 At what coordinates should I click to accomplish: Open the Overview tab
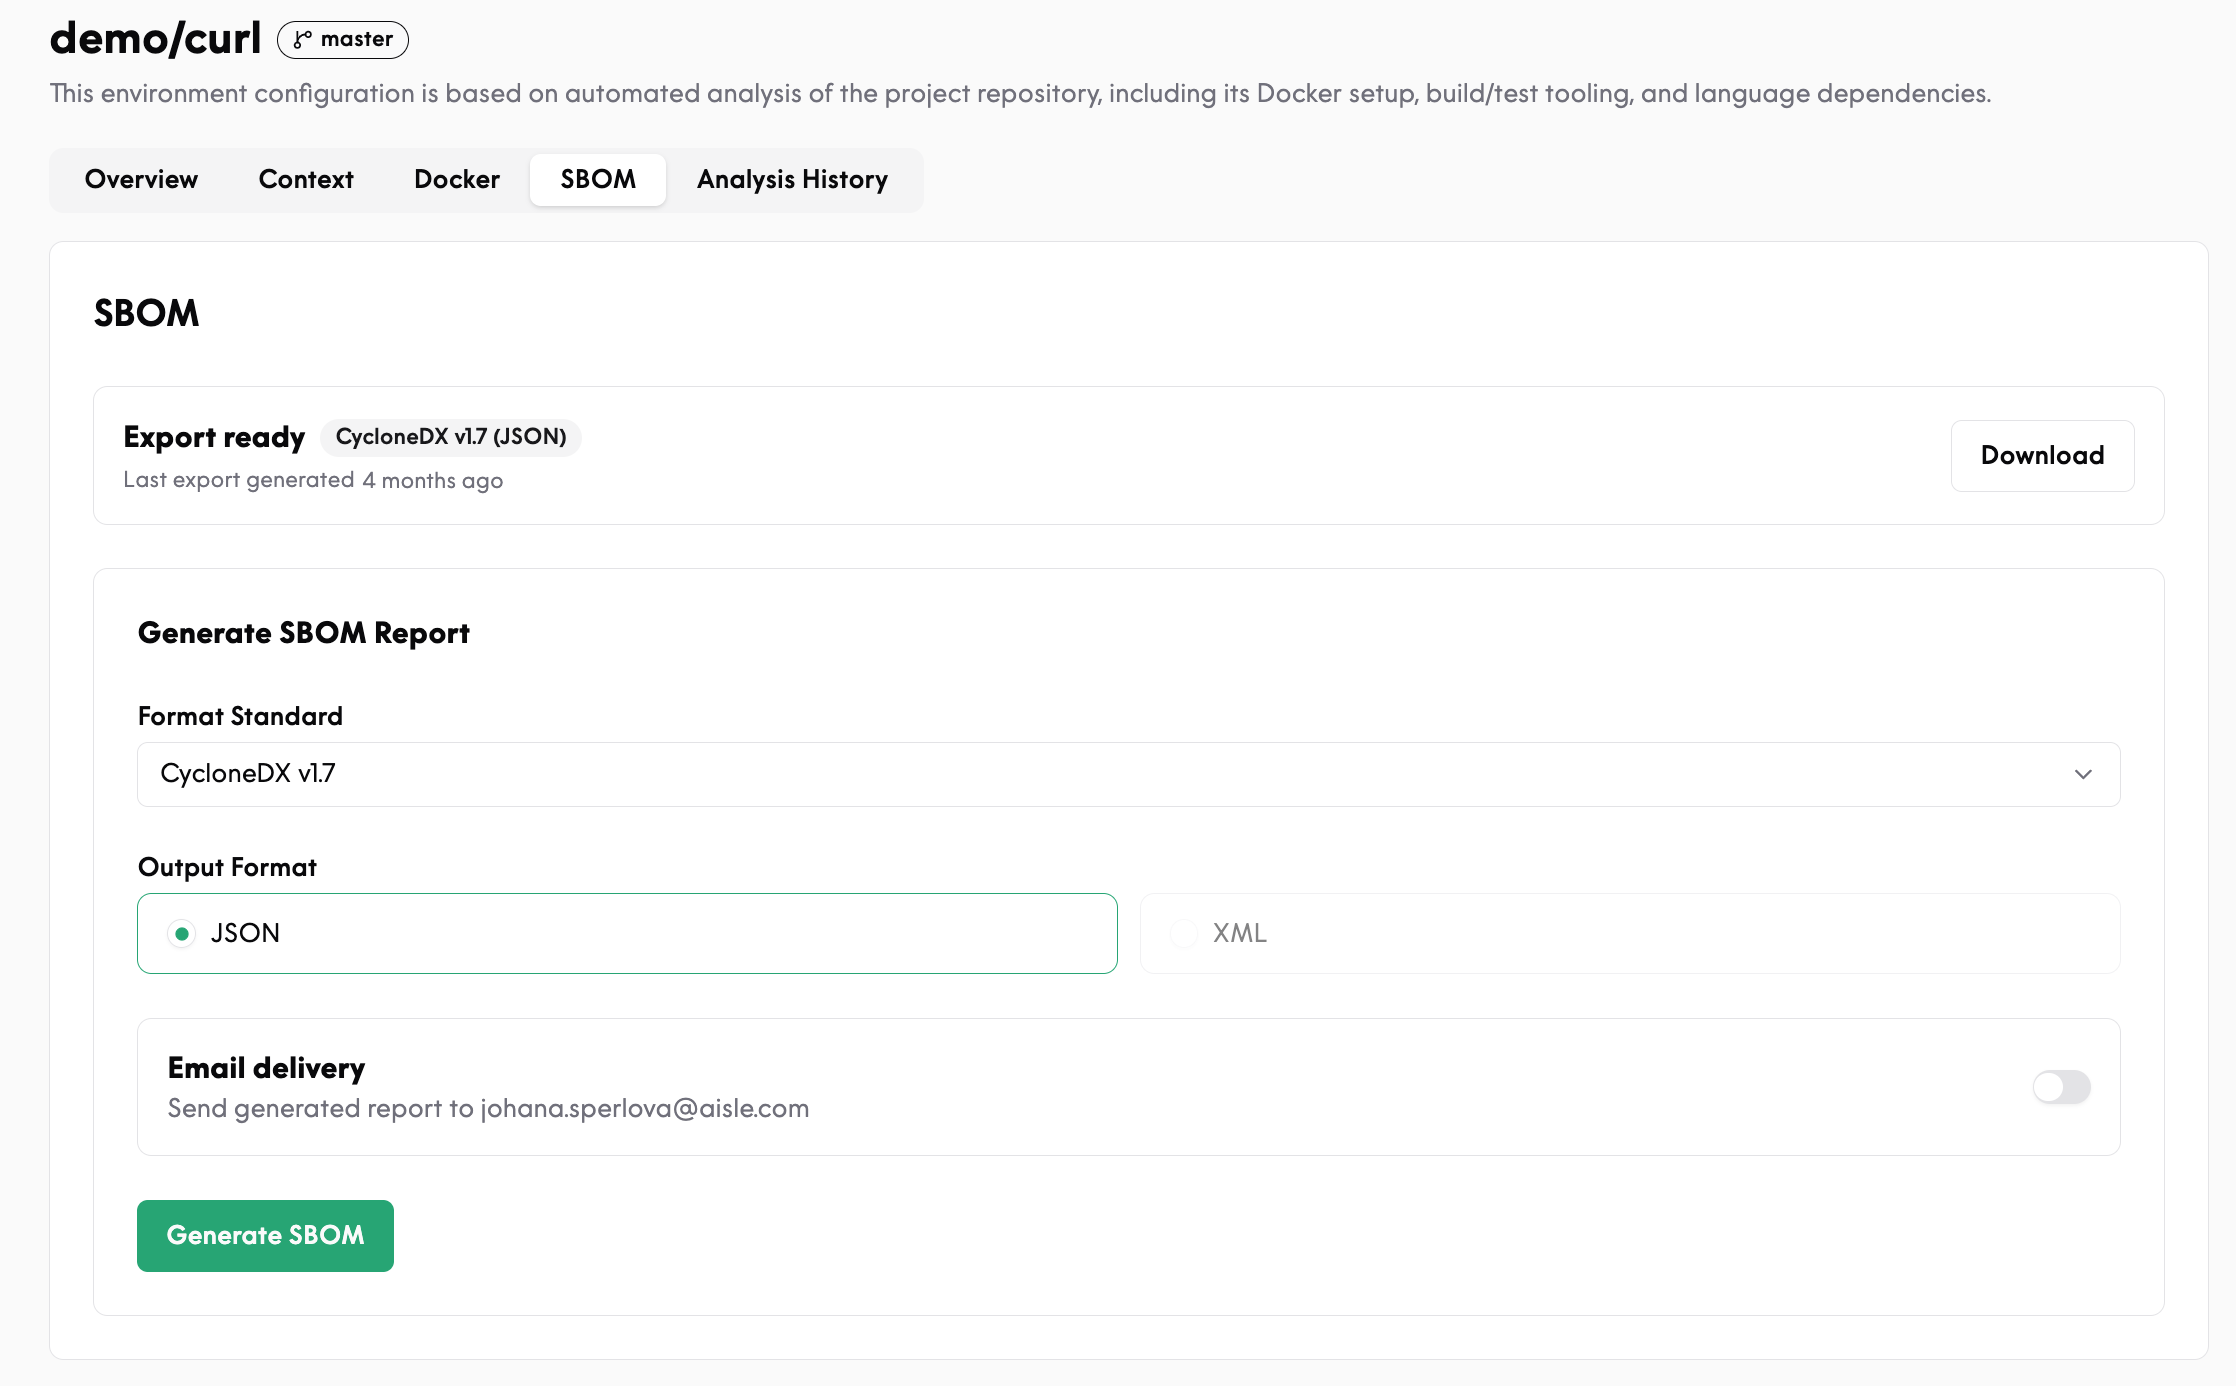(x=141, y=180)
